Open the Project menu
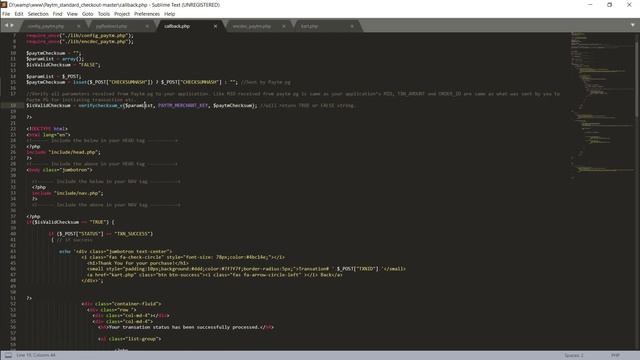 122,14
